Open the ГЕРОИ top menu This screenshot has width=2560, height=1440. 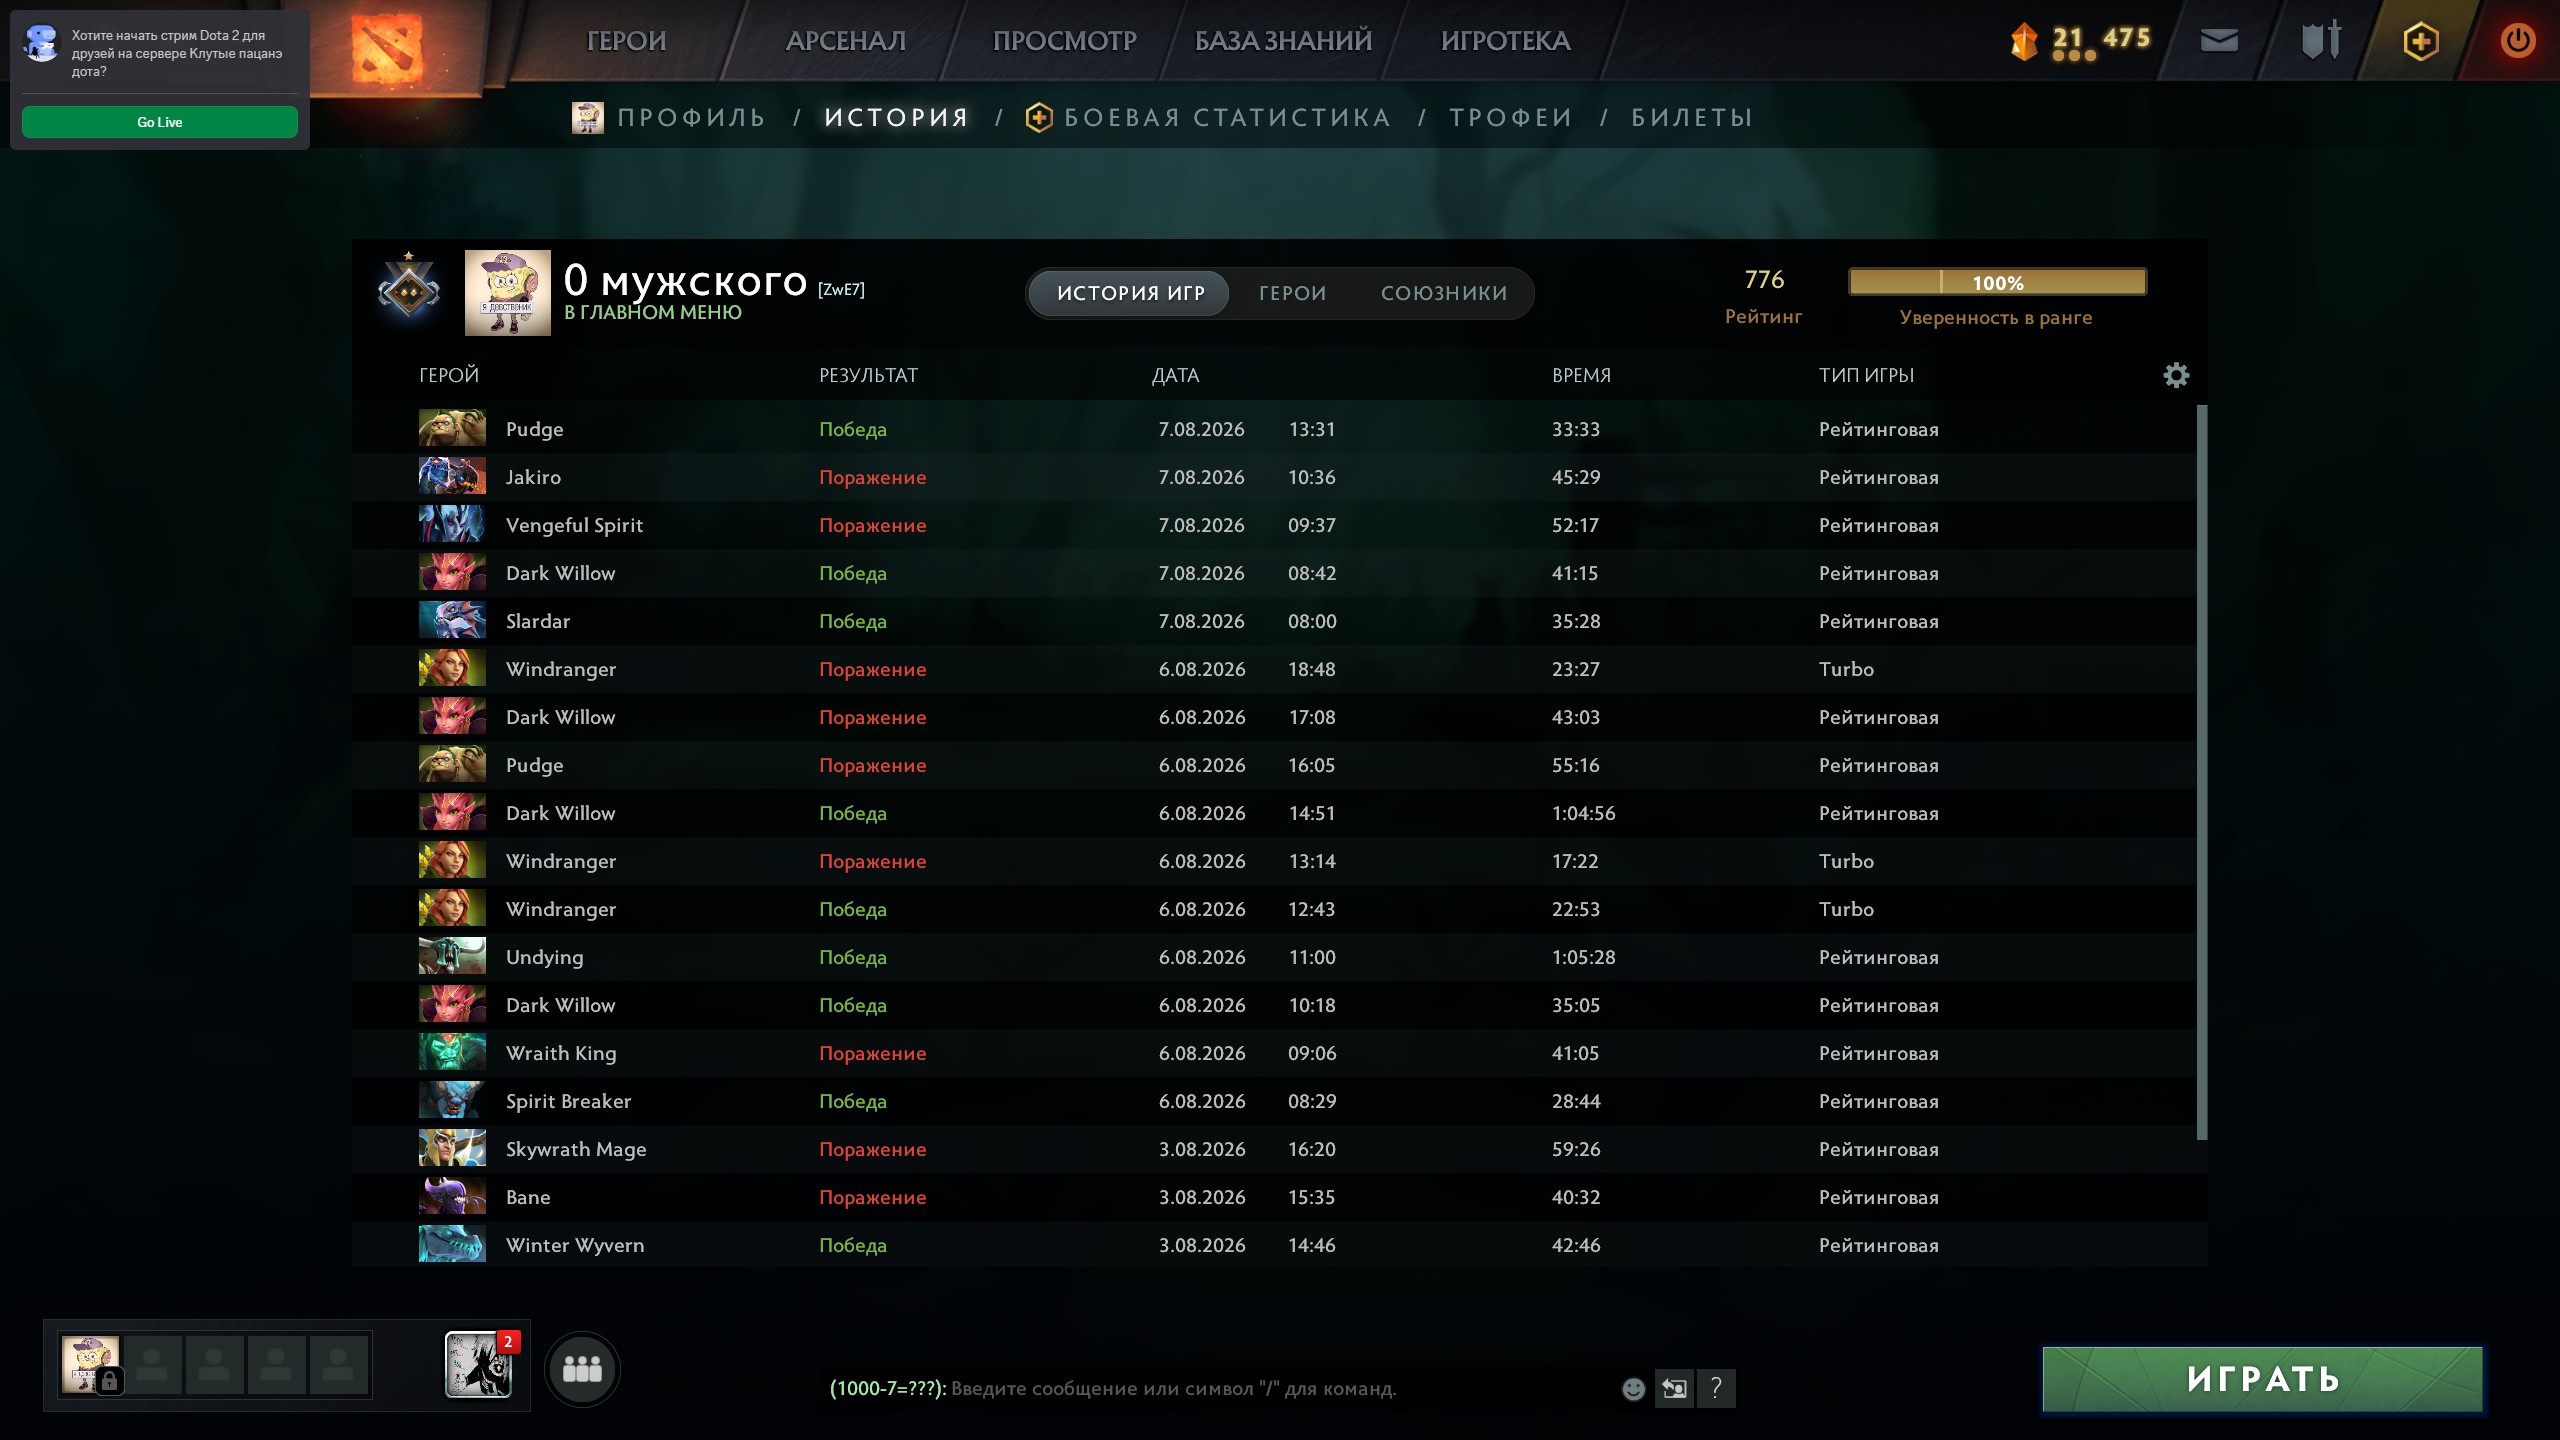pos(626,41)
